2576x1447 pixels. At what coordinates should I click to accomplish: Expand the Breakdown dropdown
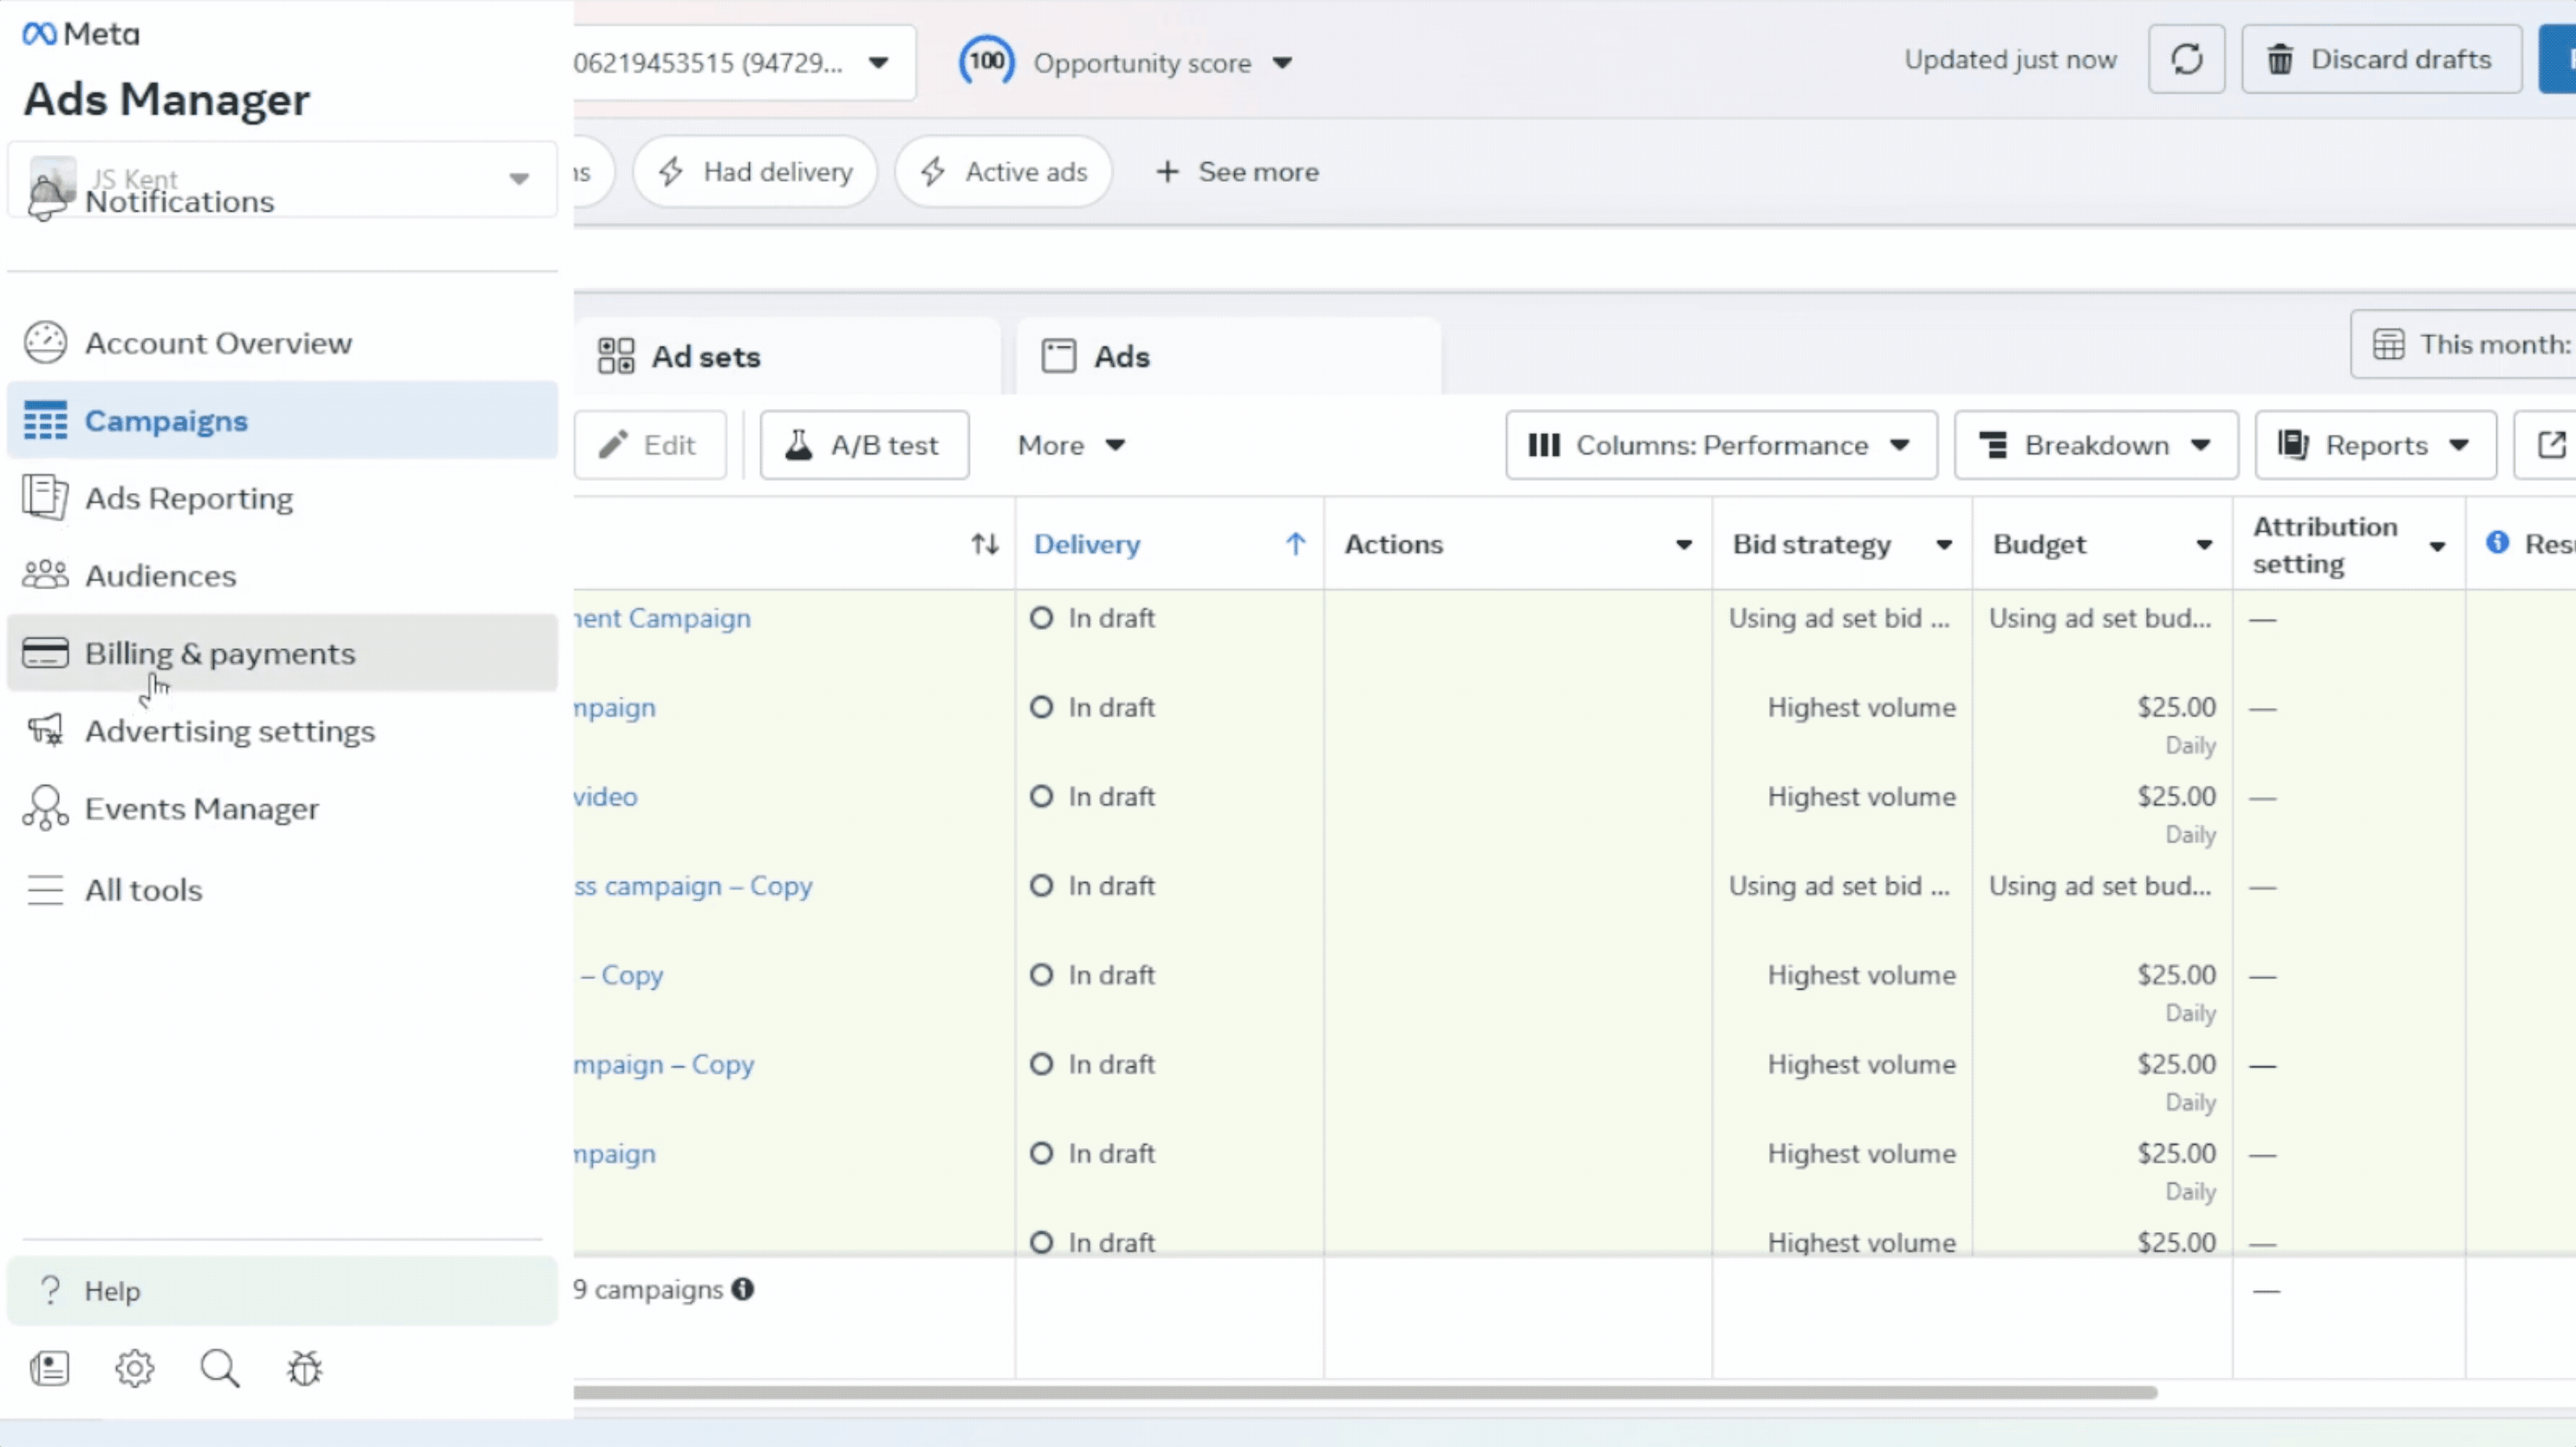(x=2095, y=445)
